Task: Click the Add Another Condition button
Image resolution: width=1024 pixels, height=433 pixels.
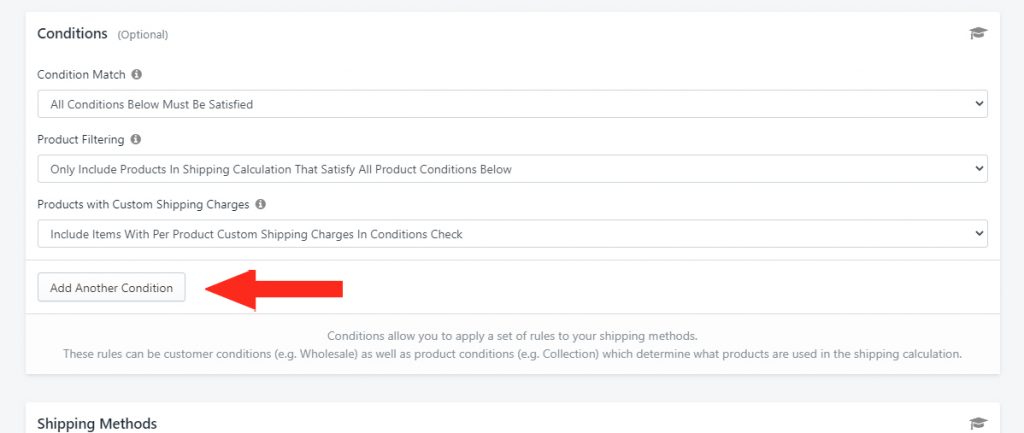Action: pyautogui.click(x=112, y=287)
